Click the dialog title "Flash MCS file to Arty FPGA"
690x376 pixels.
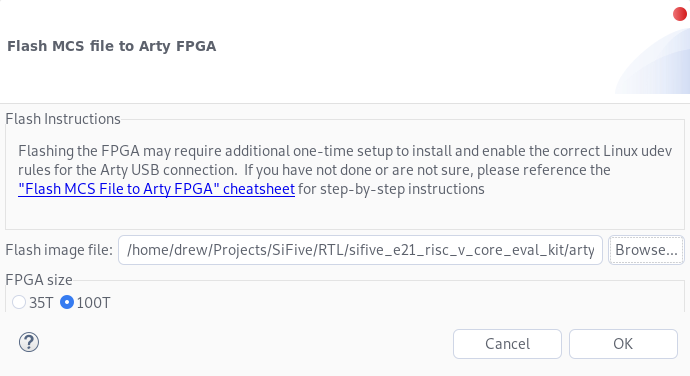point(111,46)
